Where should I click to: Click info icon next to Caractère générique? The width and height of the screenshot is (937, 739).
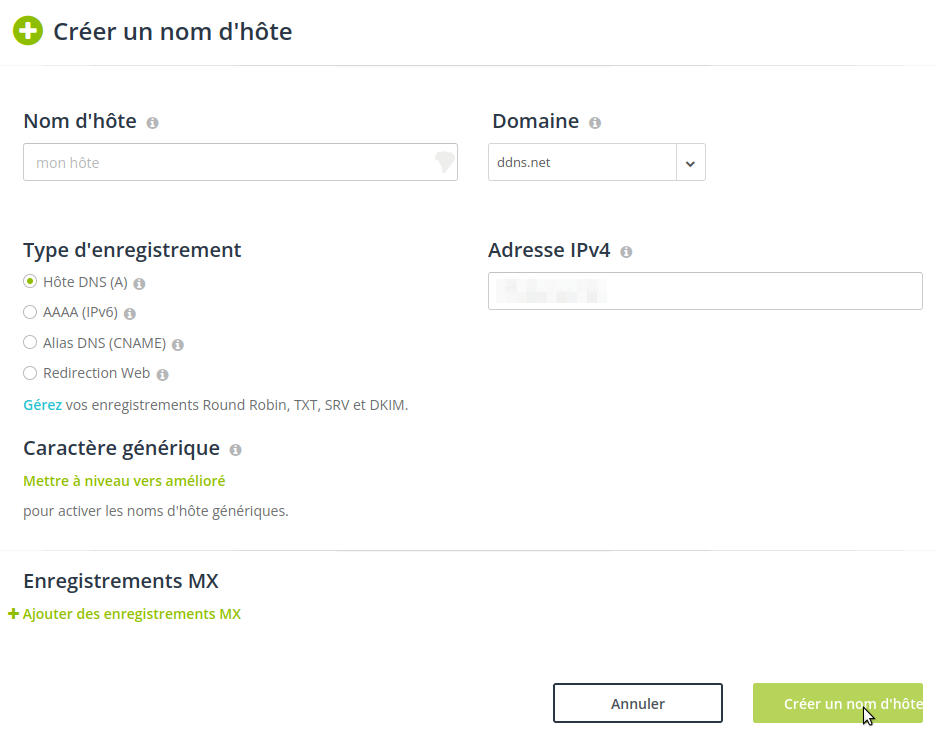click(x=235, y=450)
